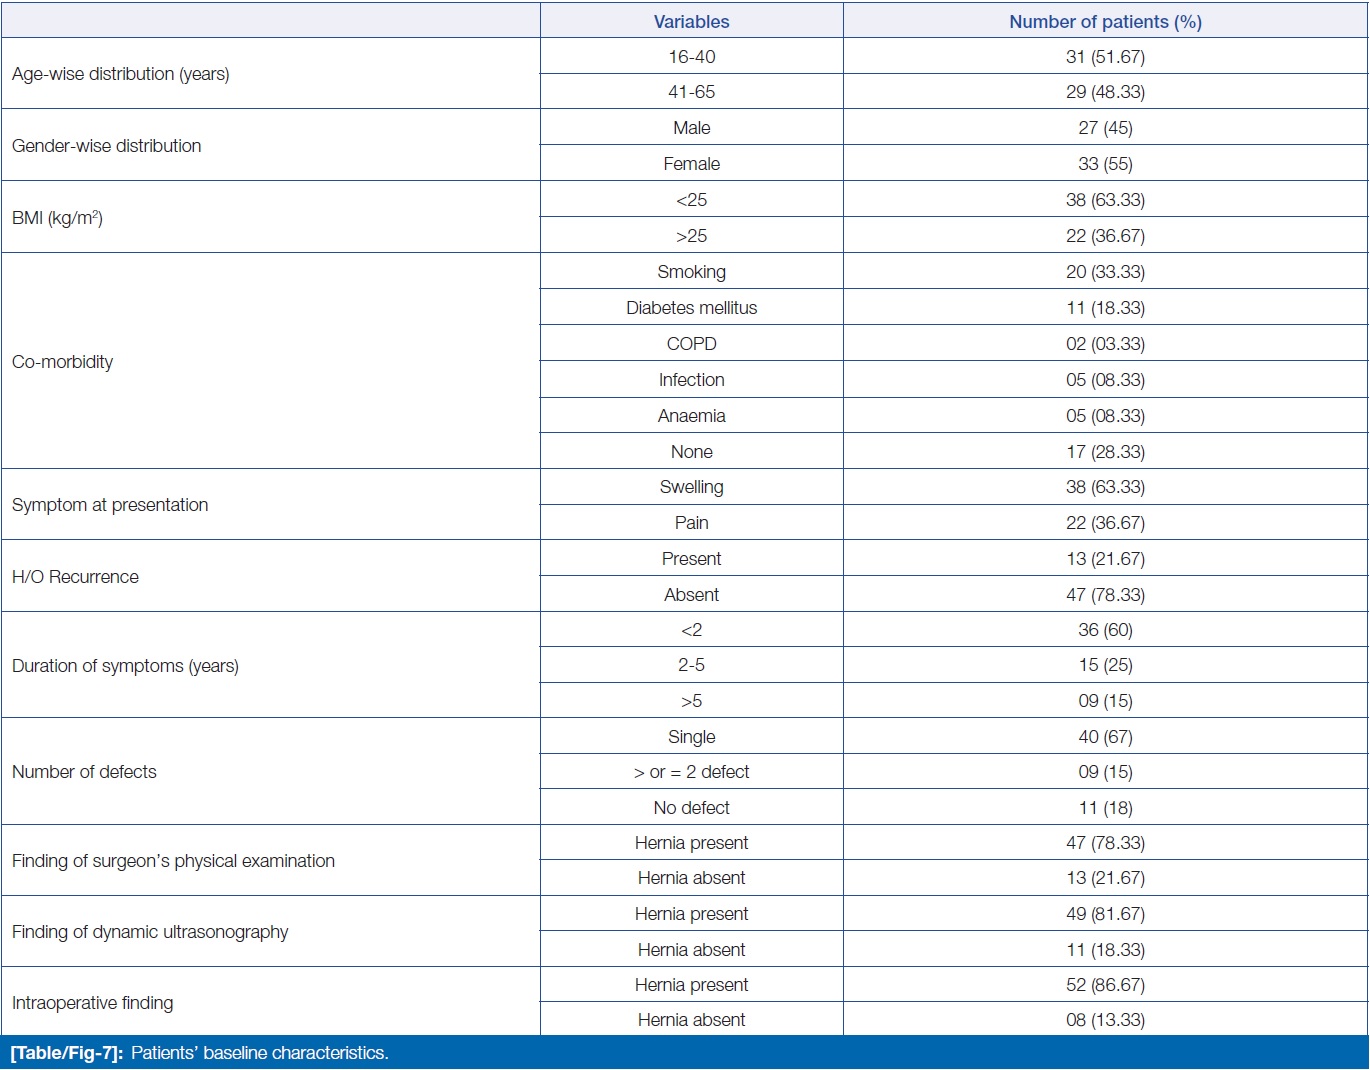Click 'Hernia absent' in physical examination row
This screenshot has width=1370, height=1070.
(x=691, y=878)
